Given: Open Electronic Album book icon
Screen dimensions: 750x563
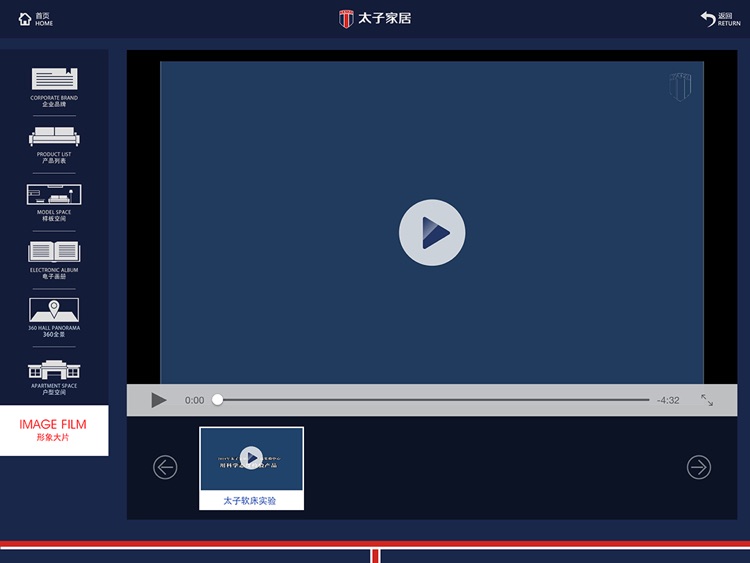Looking at the screenshot, I should pyautogui.click(x=54, y=252).
